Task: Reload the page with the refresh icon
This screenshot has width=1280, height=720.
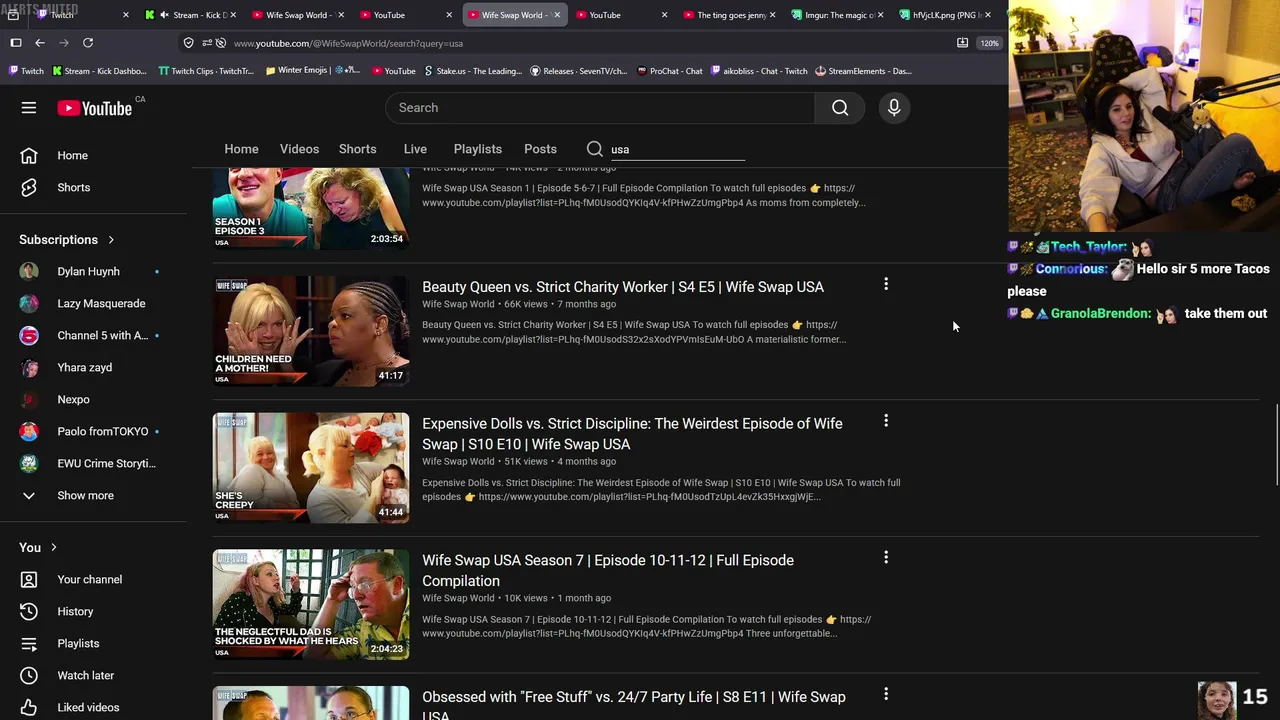Action: pyautogui.click(x=88, y=43)
